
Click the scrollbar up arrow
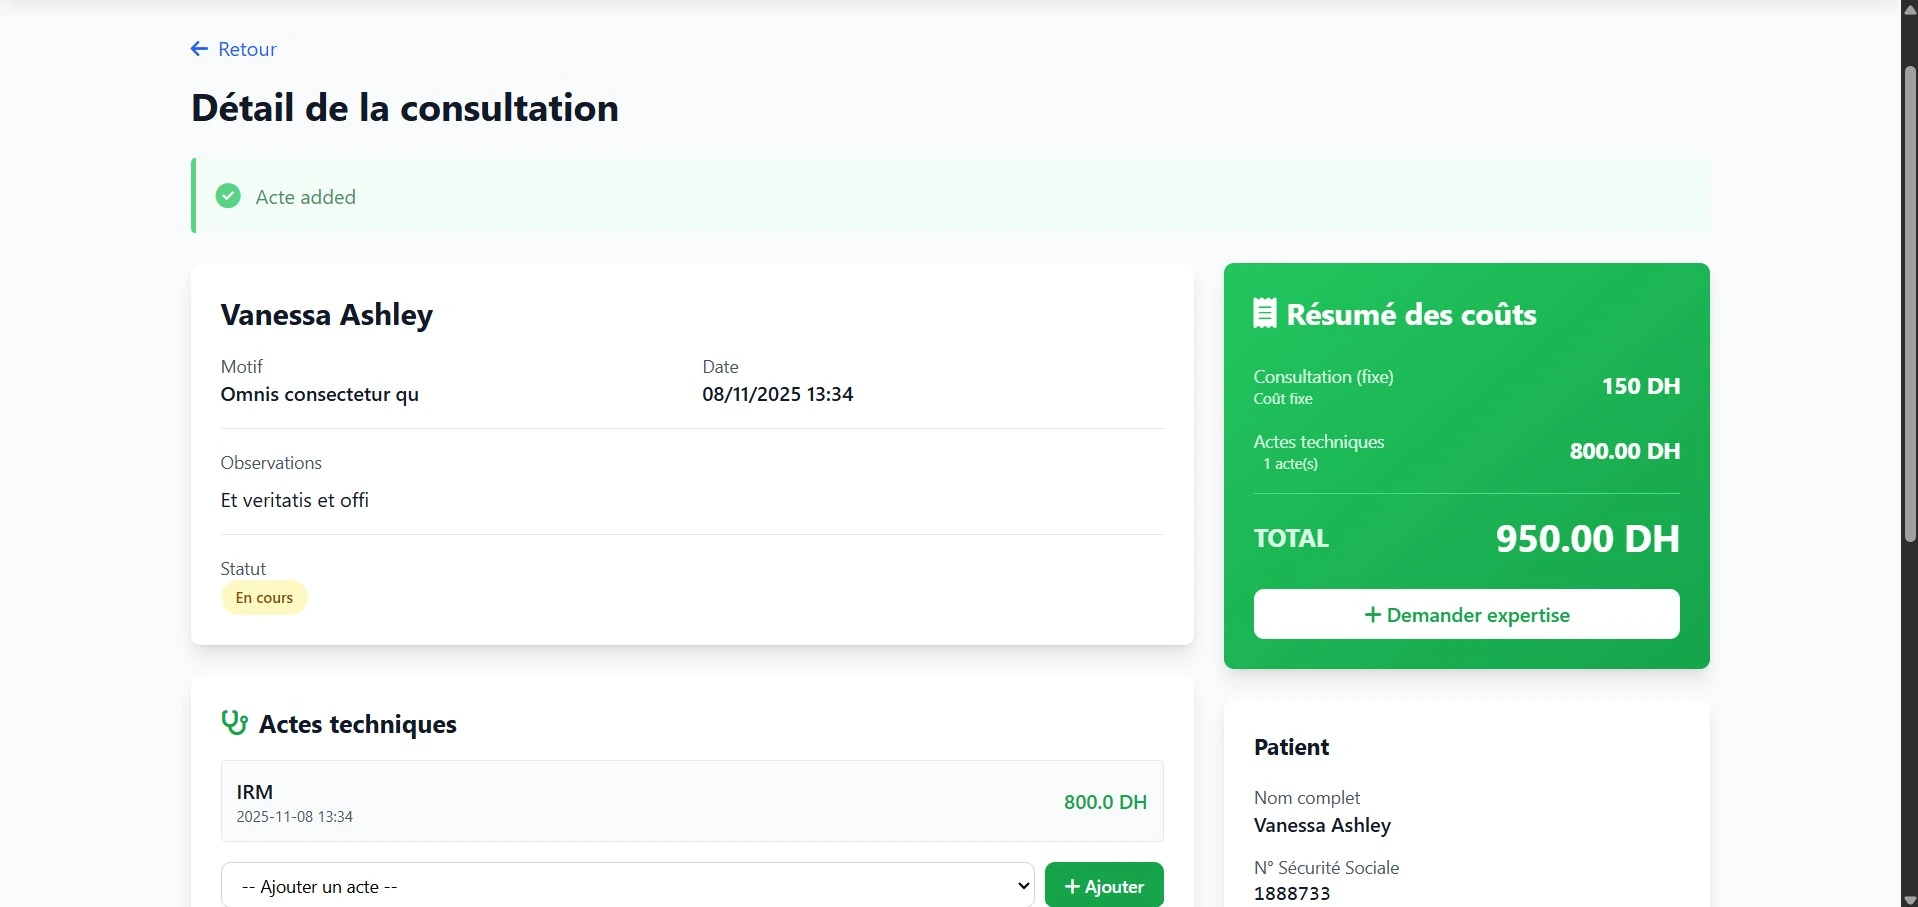coord(1909,8)
